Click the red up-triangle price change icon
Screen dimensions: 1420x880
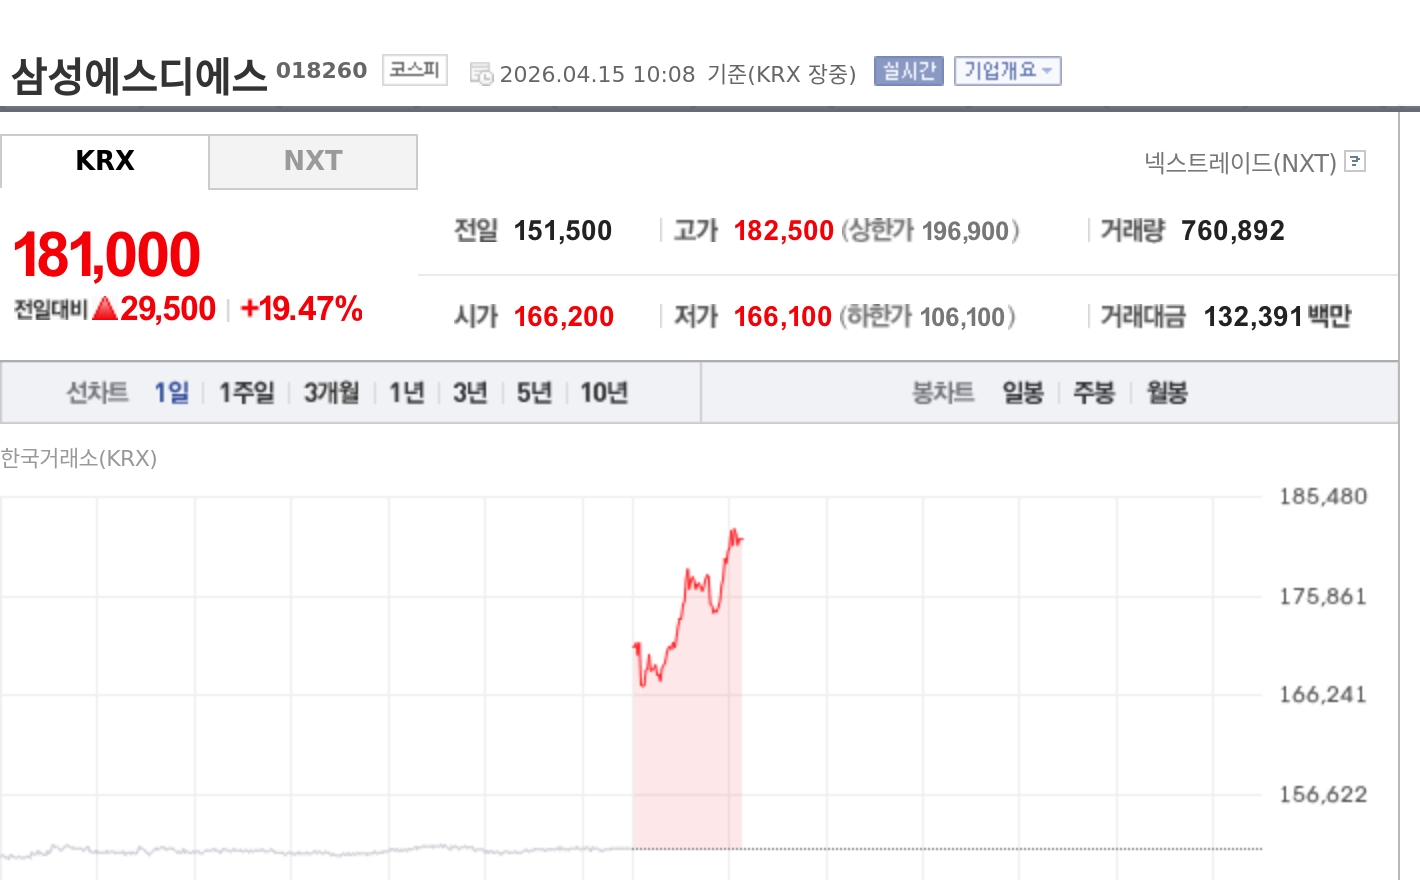click(x=105, y=309)
